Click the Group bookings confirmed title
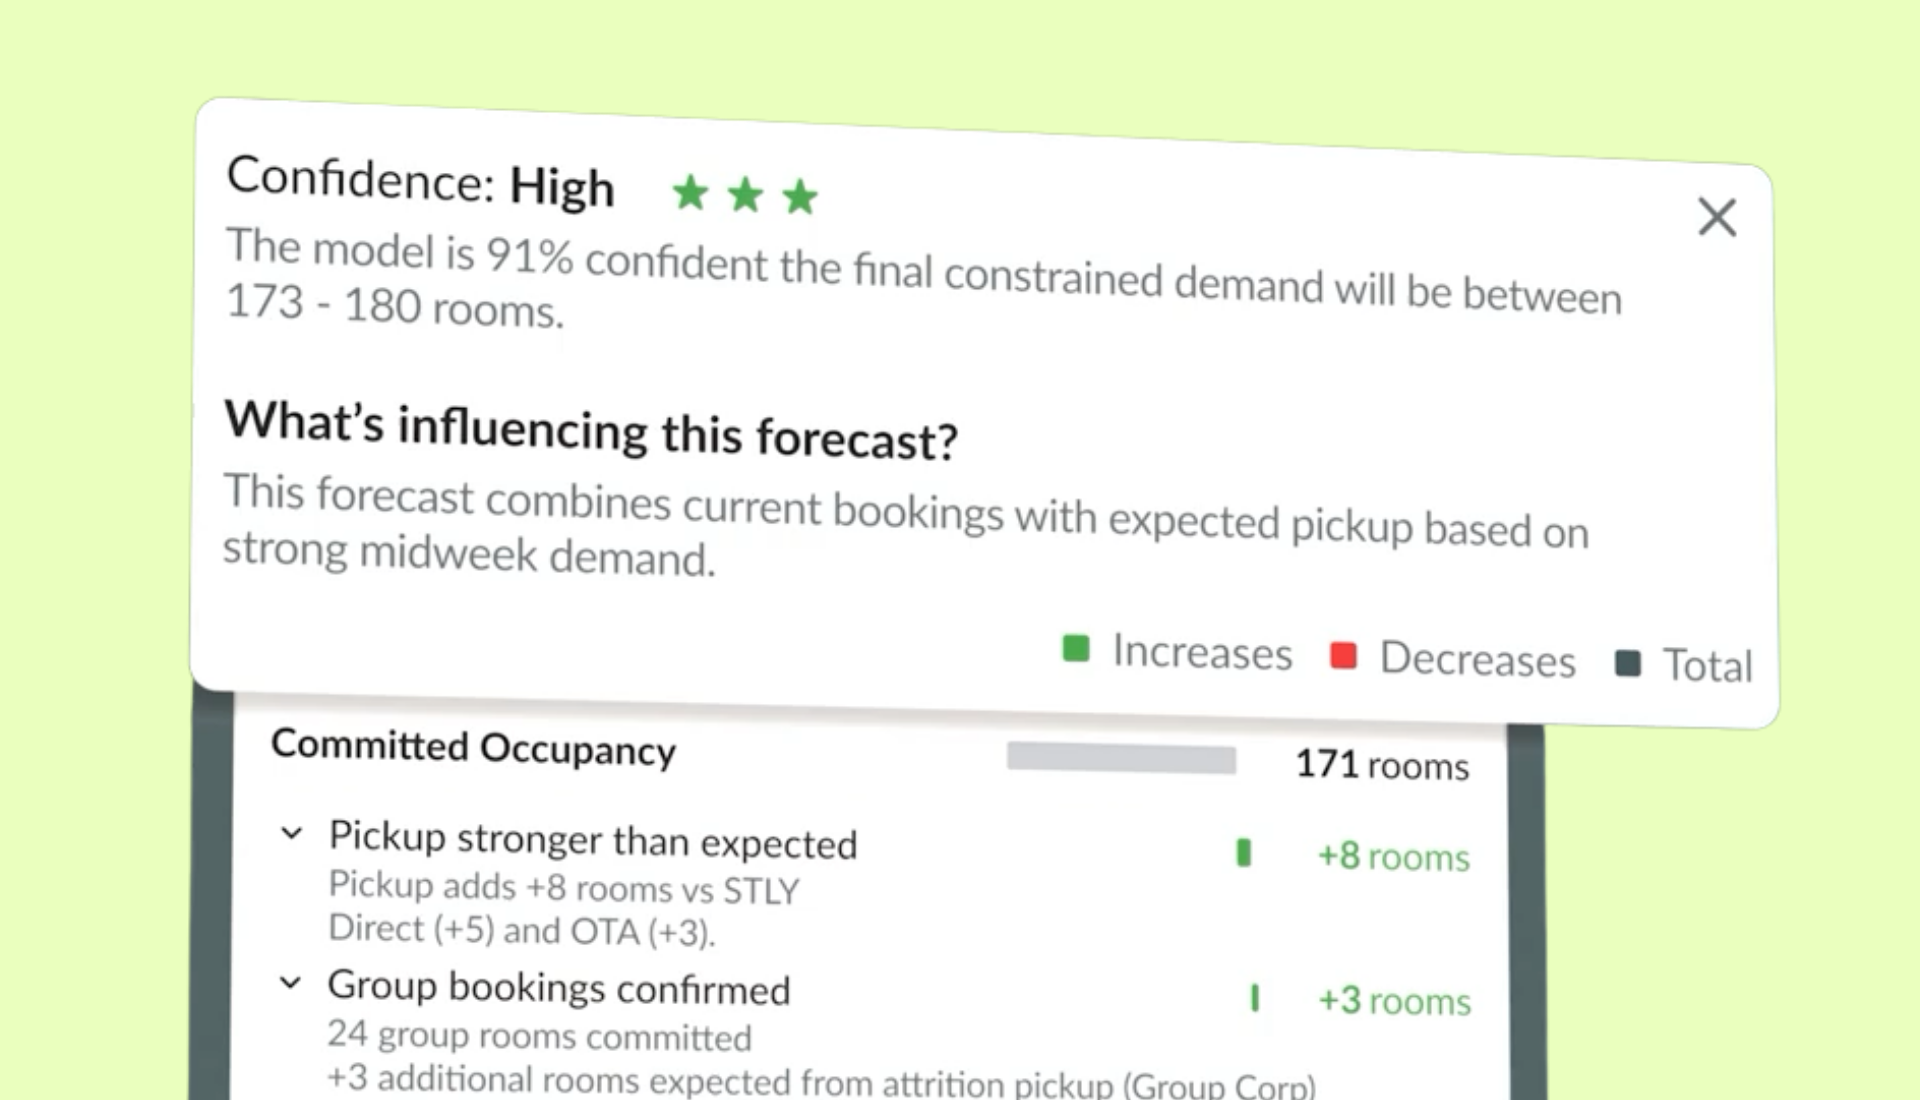The width and height of the screenshot is (1920, 1100). point(559,987)
